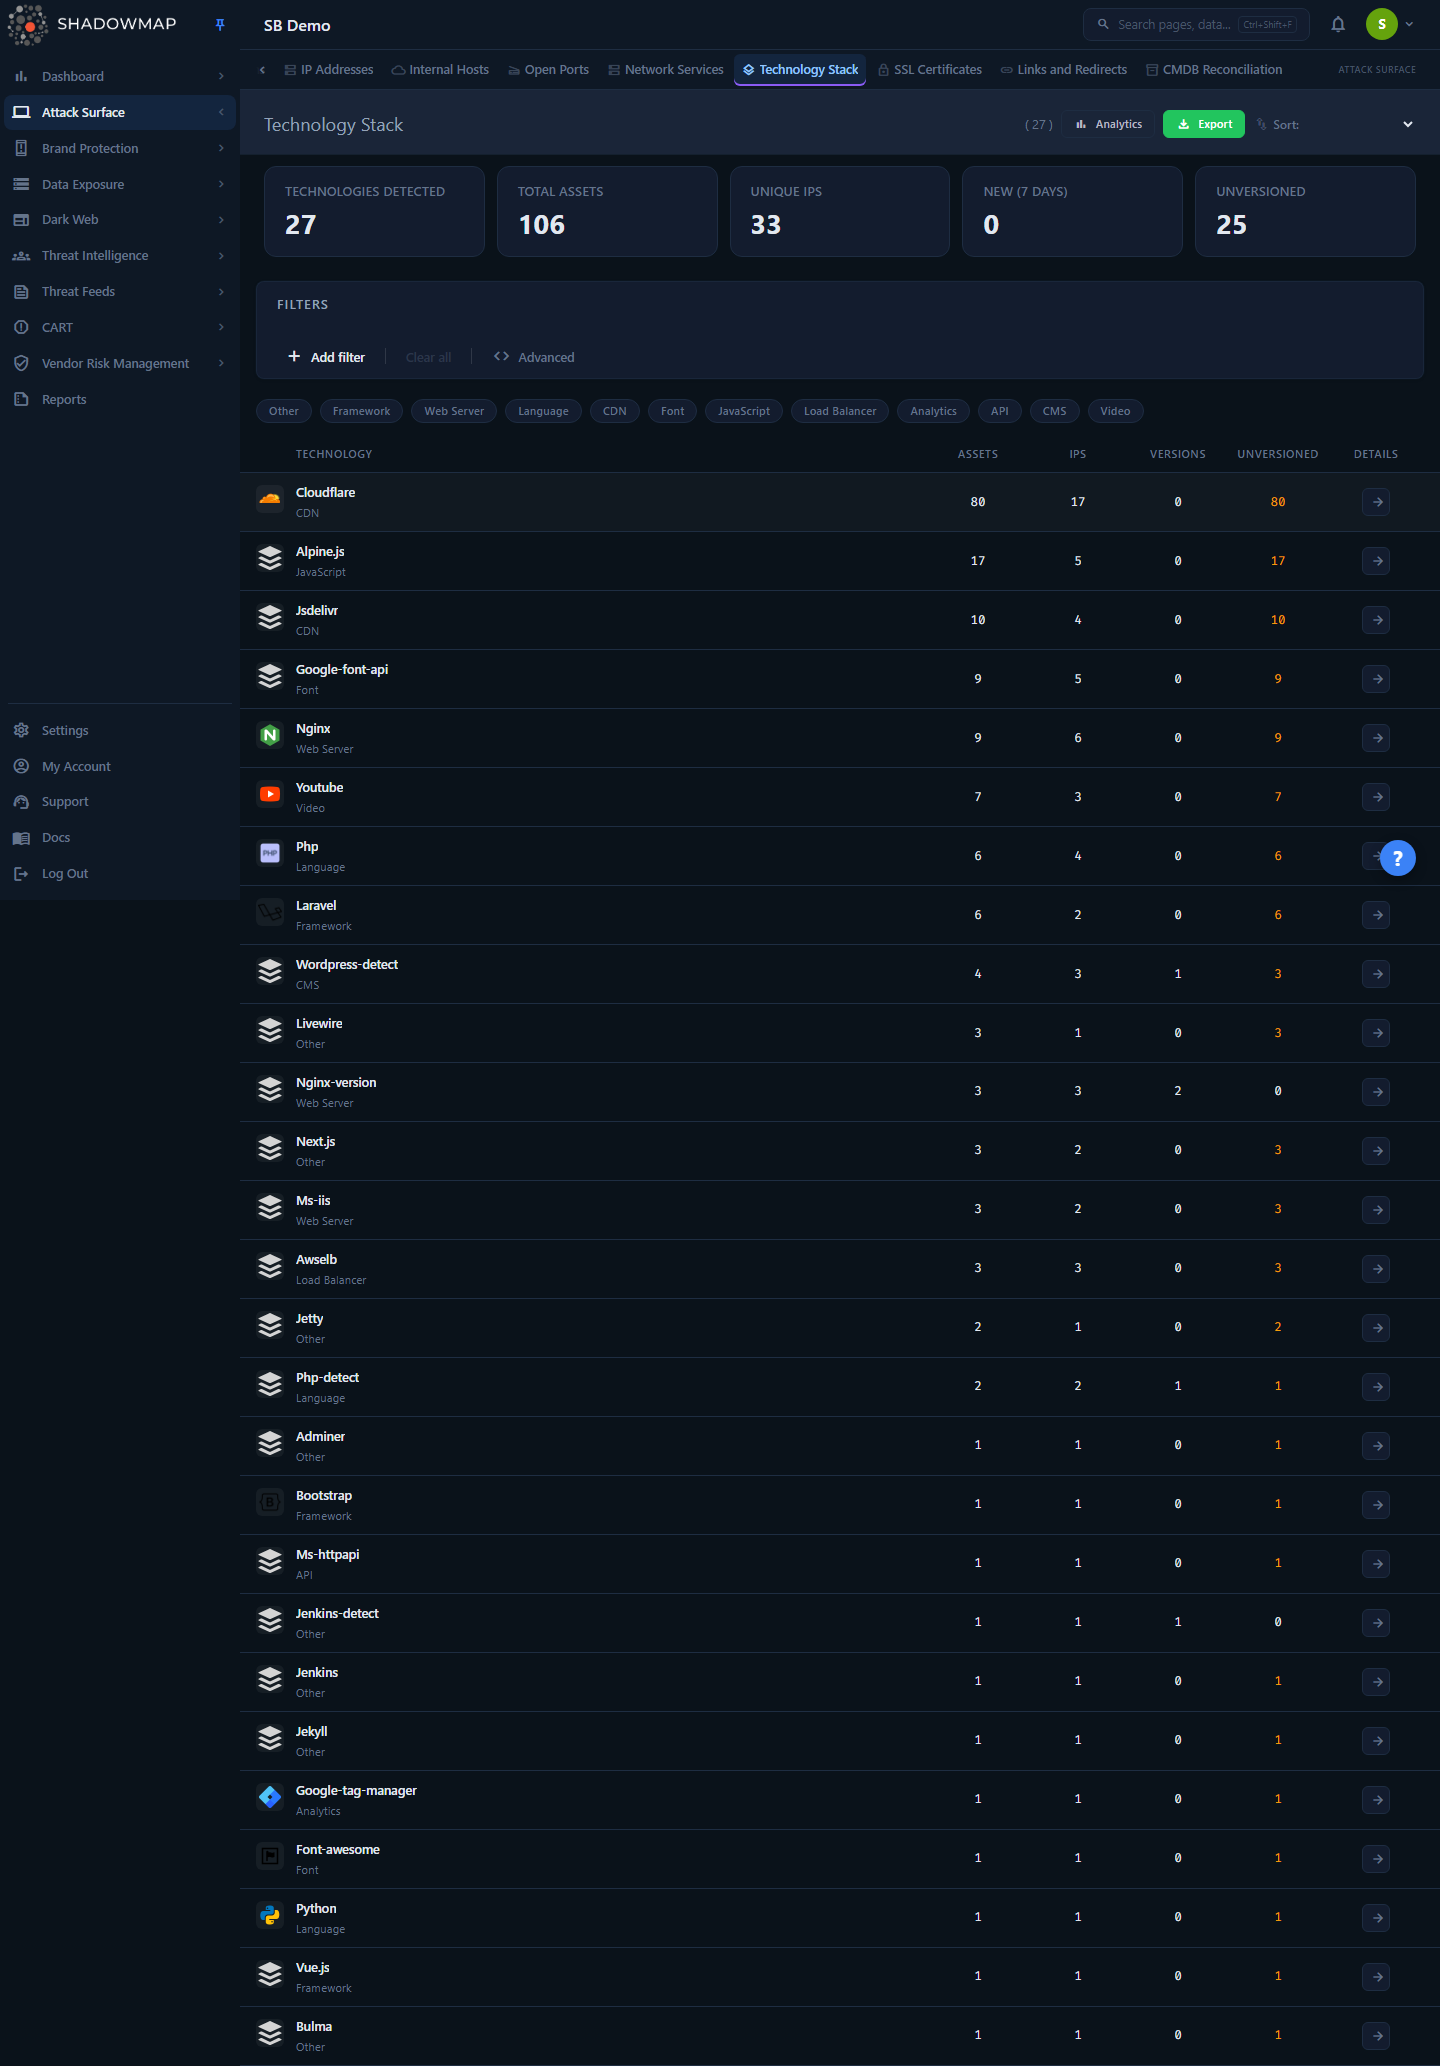Open notifications bell
The width and height of the screenshot is (1440, 2066).
click(1338, 25)
